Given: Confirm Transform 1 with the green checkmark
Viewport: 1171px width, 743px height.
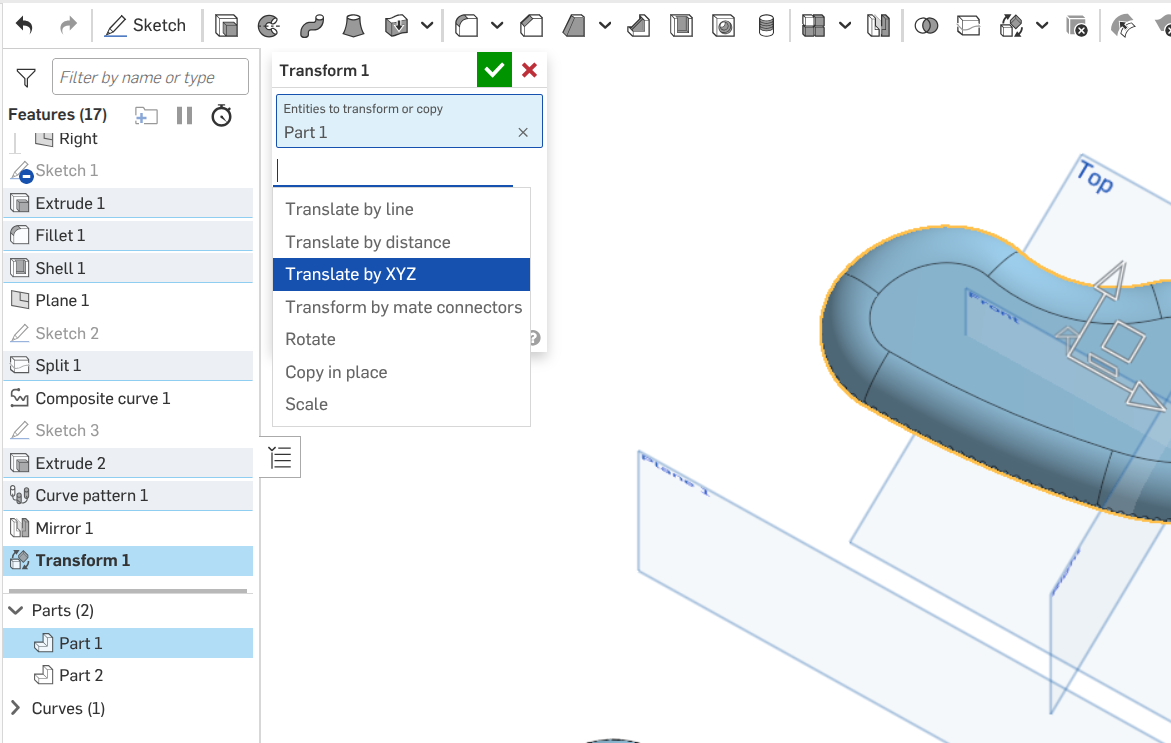Looking at the screenshot, I should point(494,70).
